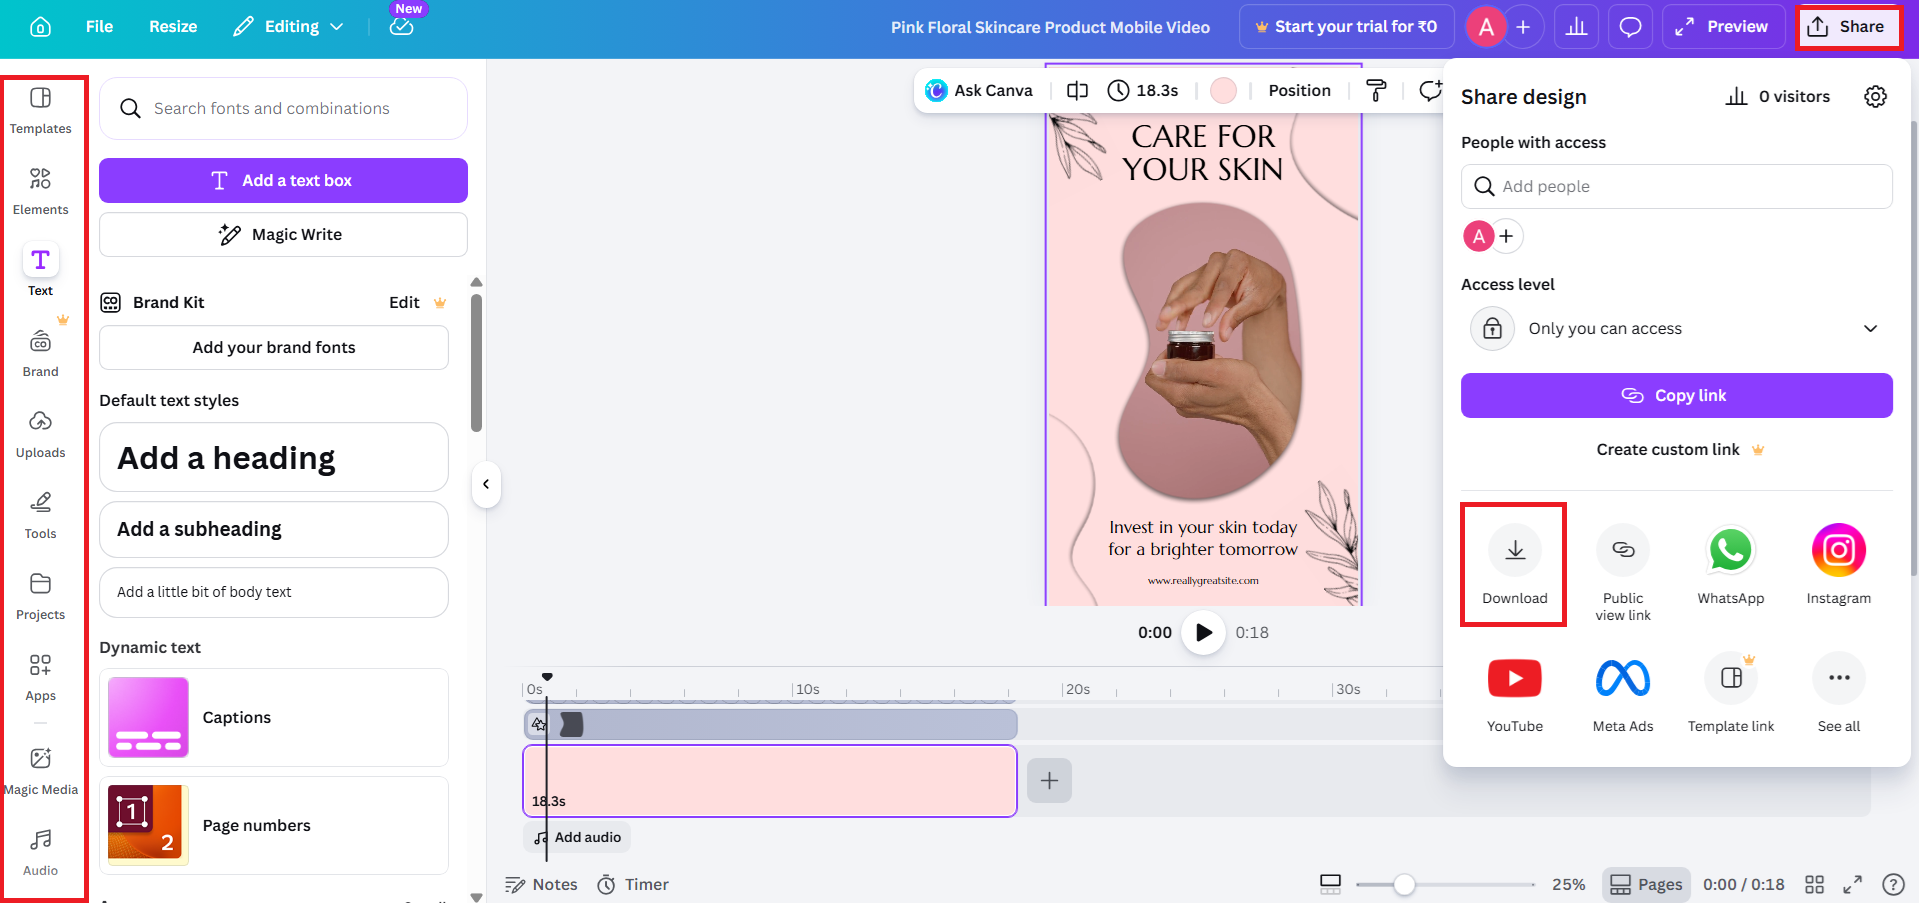Open the Projects tab
This screenshot has height=903, width=1919.
[x=41, y=596]
